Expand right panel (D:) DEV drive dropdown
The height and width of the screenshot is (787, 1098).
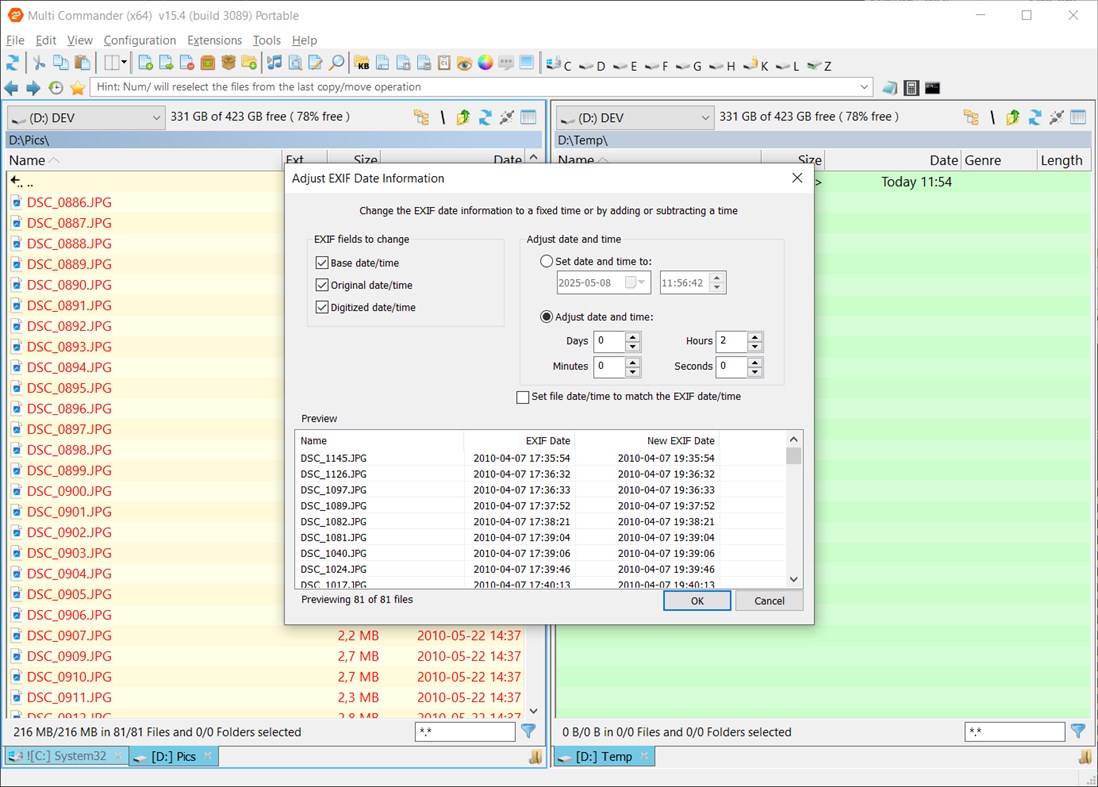[705, 118]
